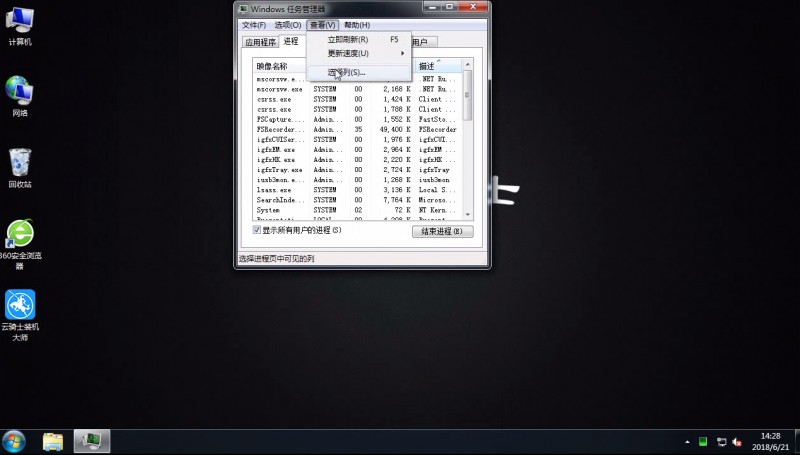
Task: Choose 立即刷新(R) from the menu
Action: pos(359,39)
